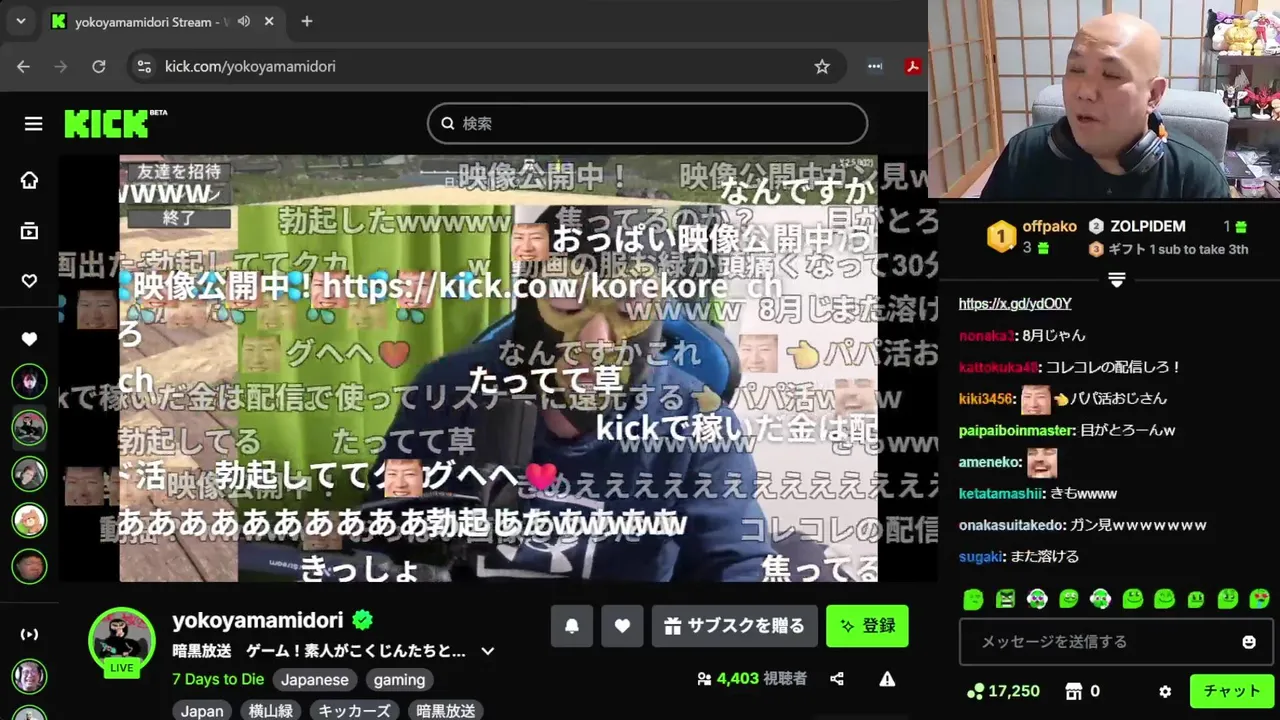Bookmark this page with star icon
This screenshot has width=1280, height=720.
[822, 66]
